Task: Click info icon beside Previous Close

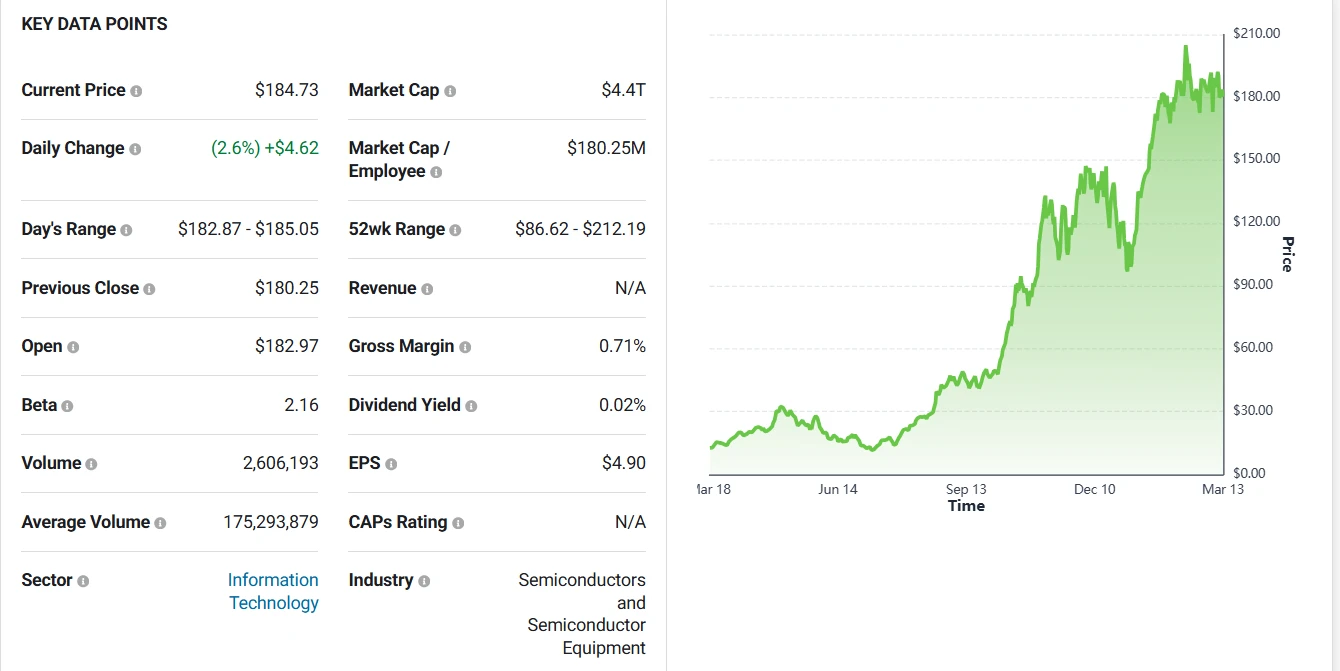Action: coord(149,289)
